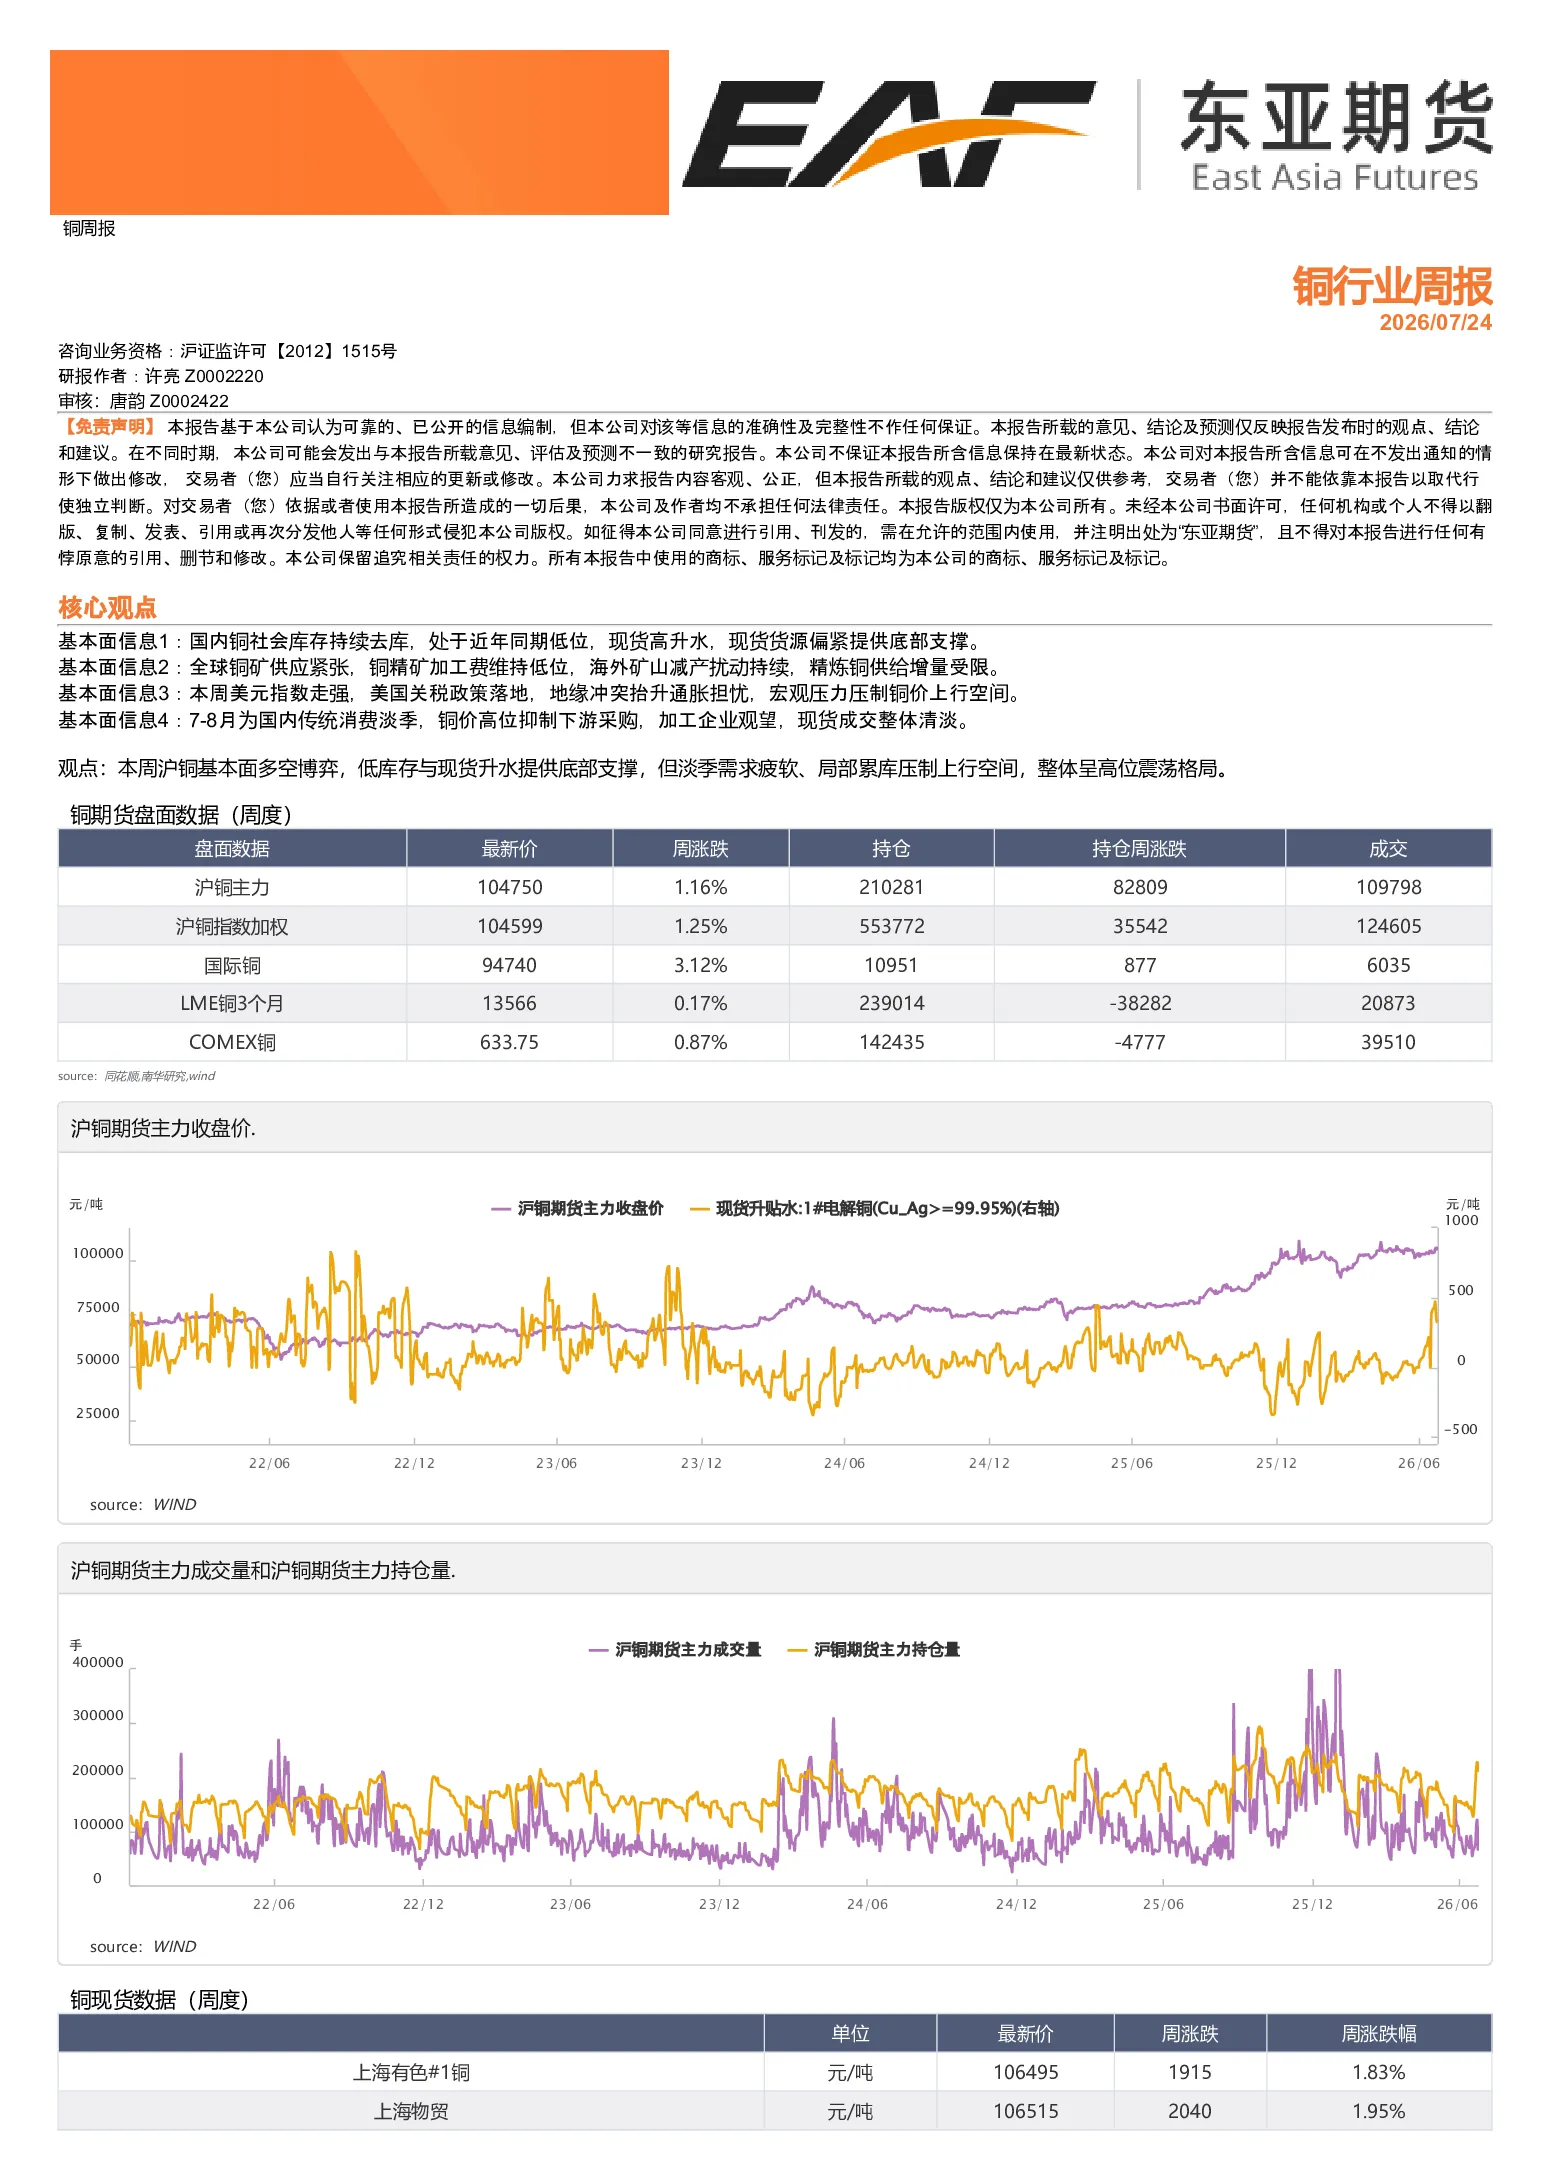Click the 25/12 tick in the volume chart
This screenshot has height=2172, width=1550.
click(1312, 1904)
